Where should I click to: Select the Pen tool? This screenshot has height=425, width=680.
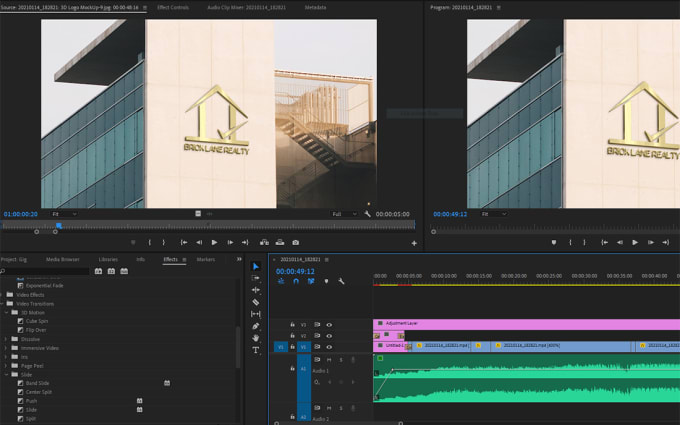(256, 326)
